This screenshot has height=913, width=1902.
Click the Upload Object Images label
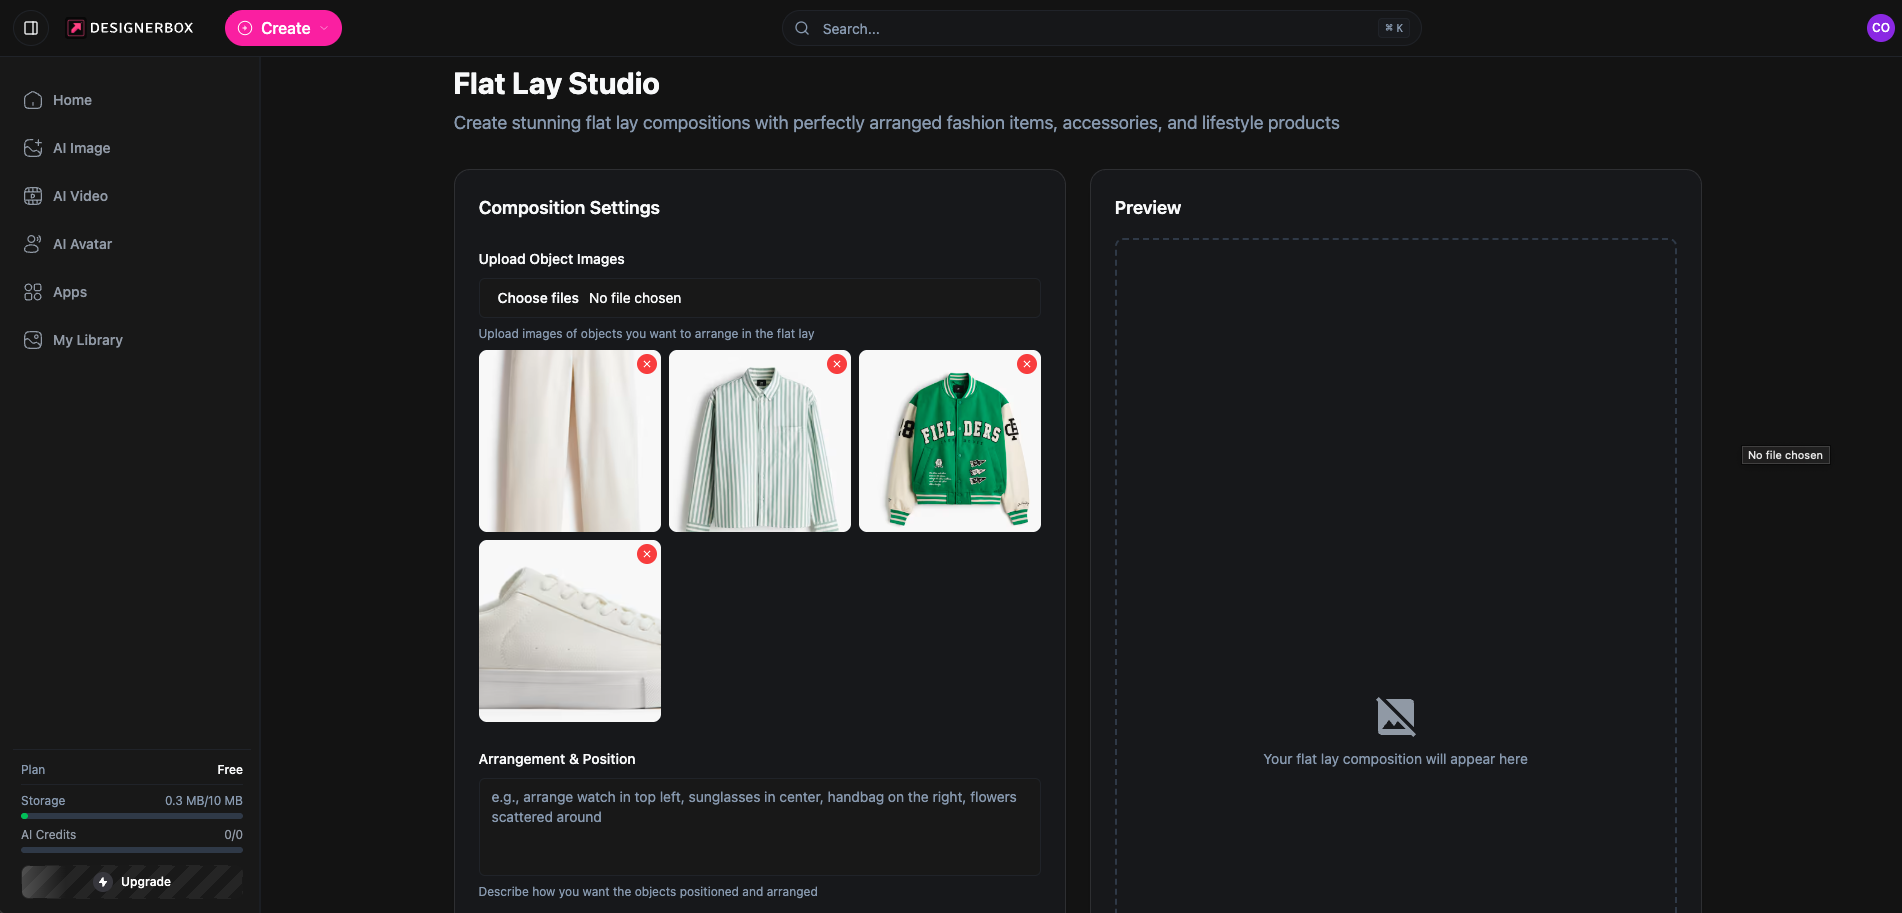tap(551, 259)
